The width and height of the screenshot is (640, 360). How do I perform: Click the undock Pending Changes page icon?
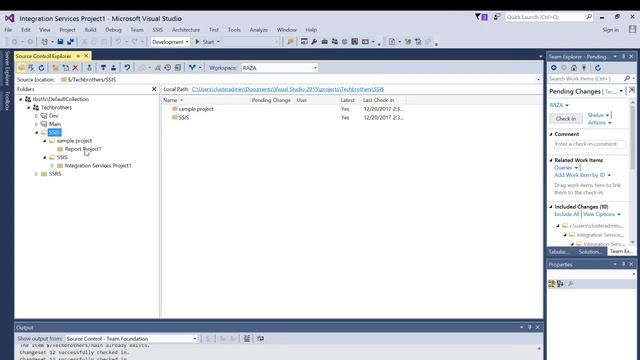tap(631, 90)
